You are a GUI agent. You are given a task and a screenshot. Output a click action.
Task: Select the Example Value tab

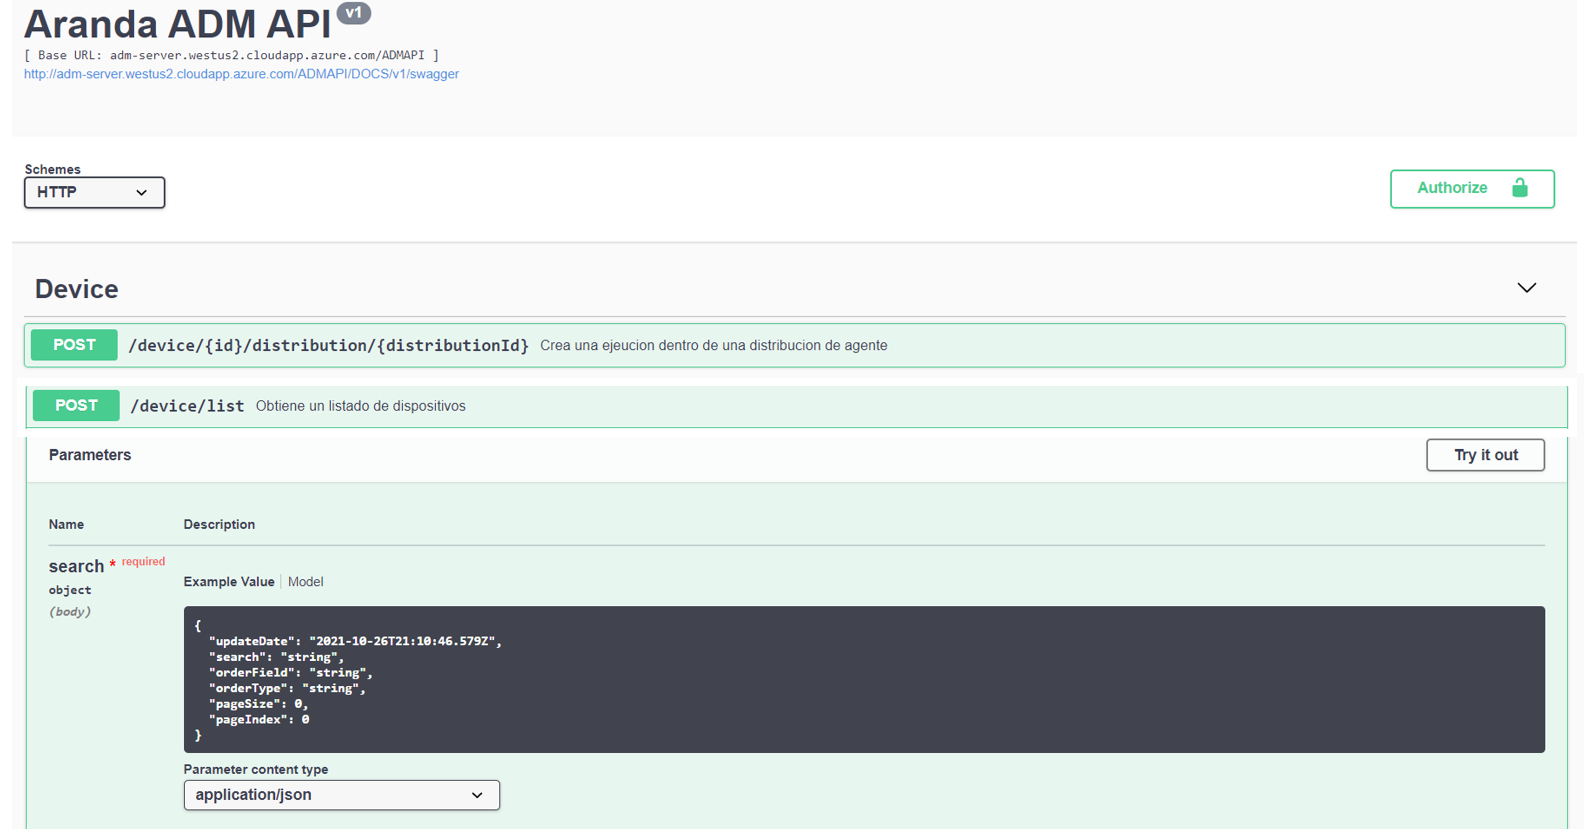click(x=229, y=582)
